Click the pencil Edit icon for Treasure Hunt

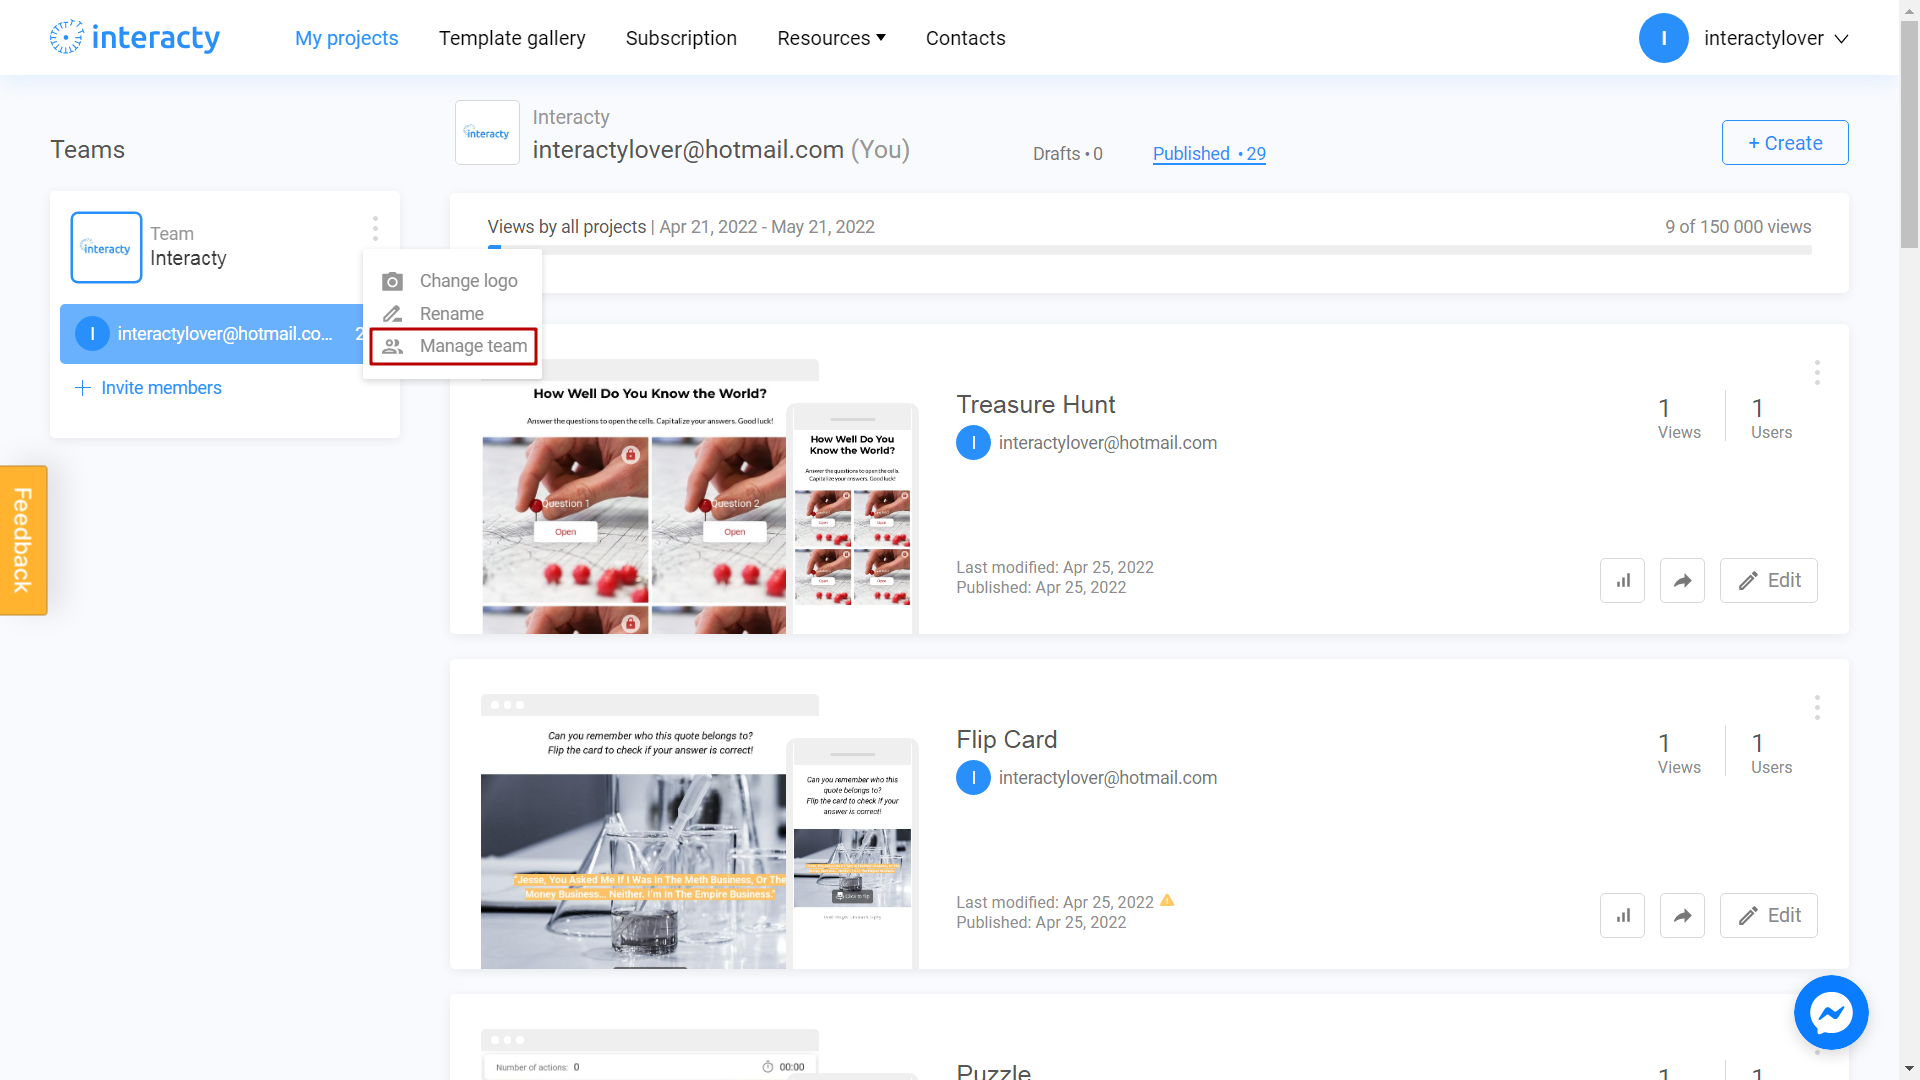pos(1767,580)
